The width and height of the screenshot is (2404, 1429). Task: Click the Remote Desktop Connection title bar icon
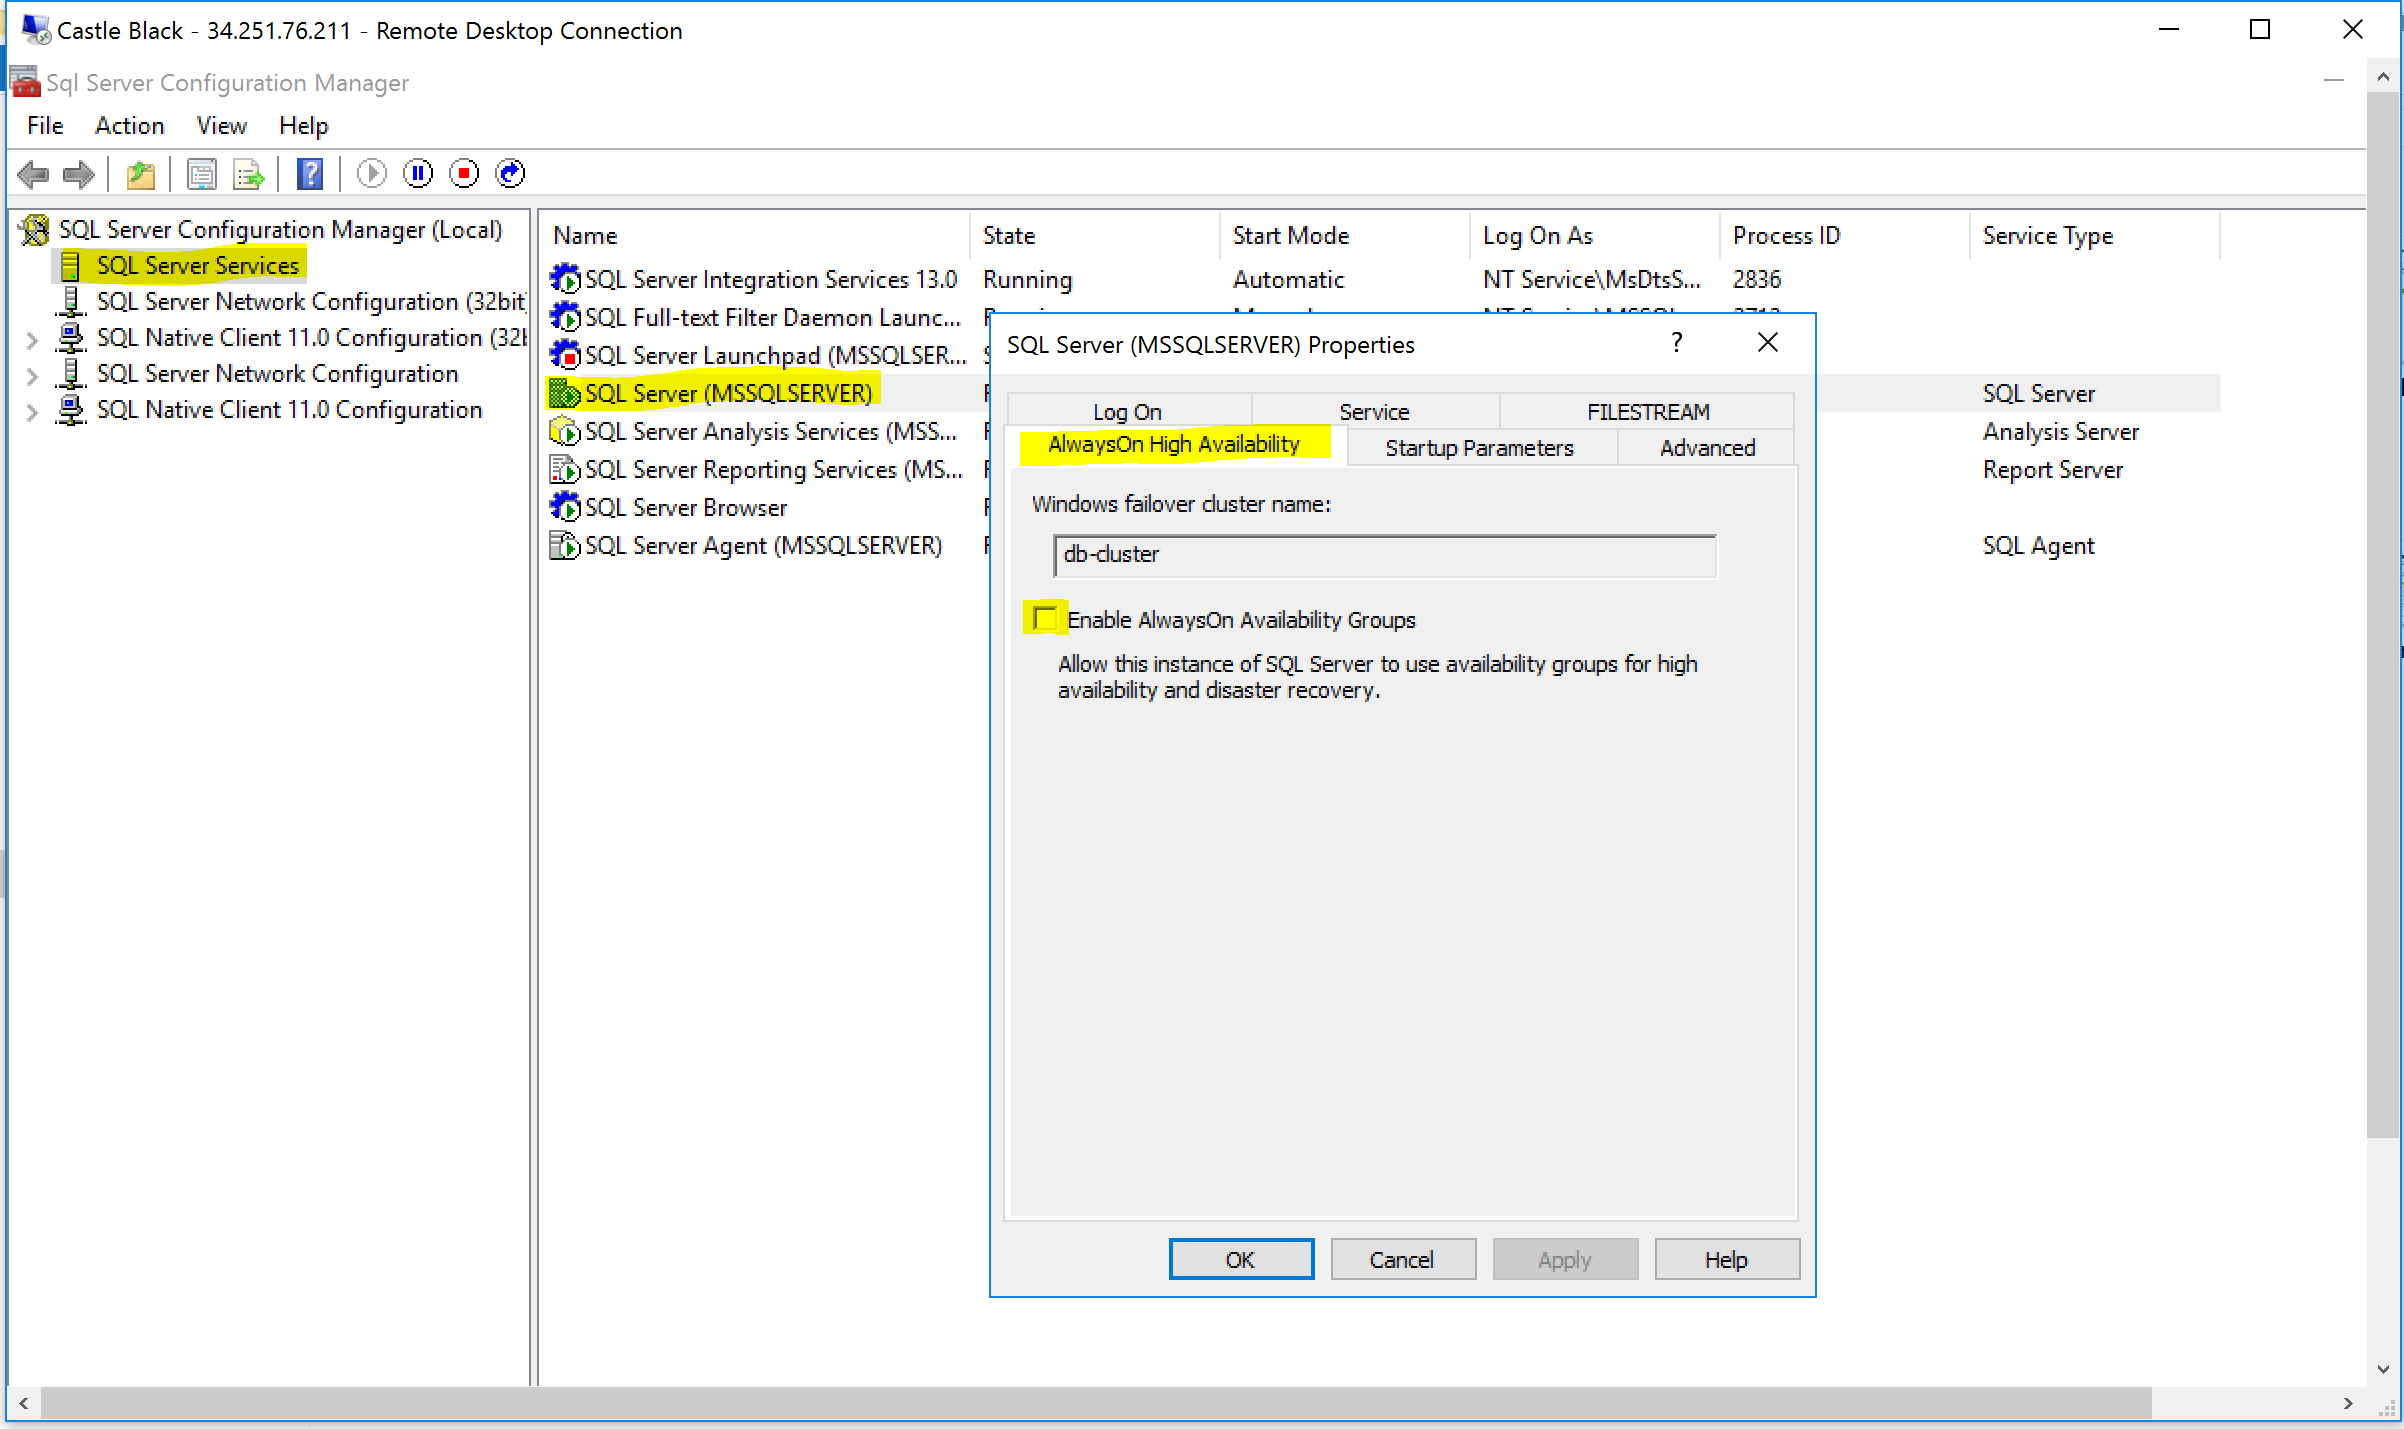pyautogui.click(x=36, y=30)
